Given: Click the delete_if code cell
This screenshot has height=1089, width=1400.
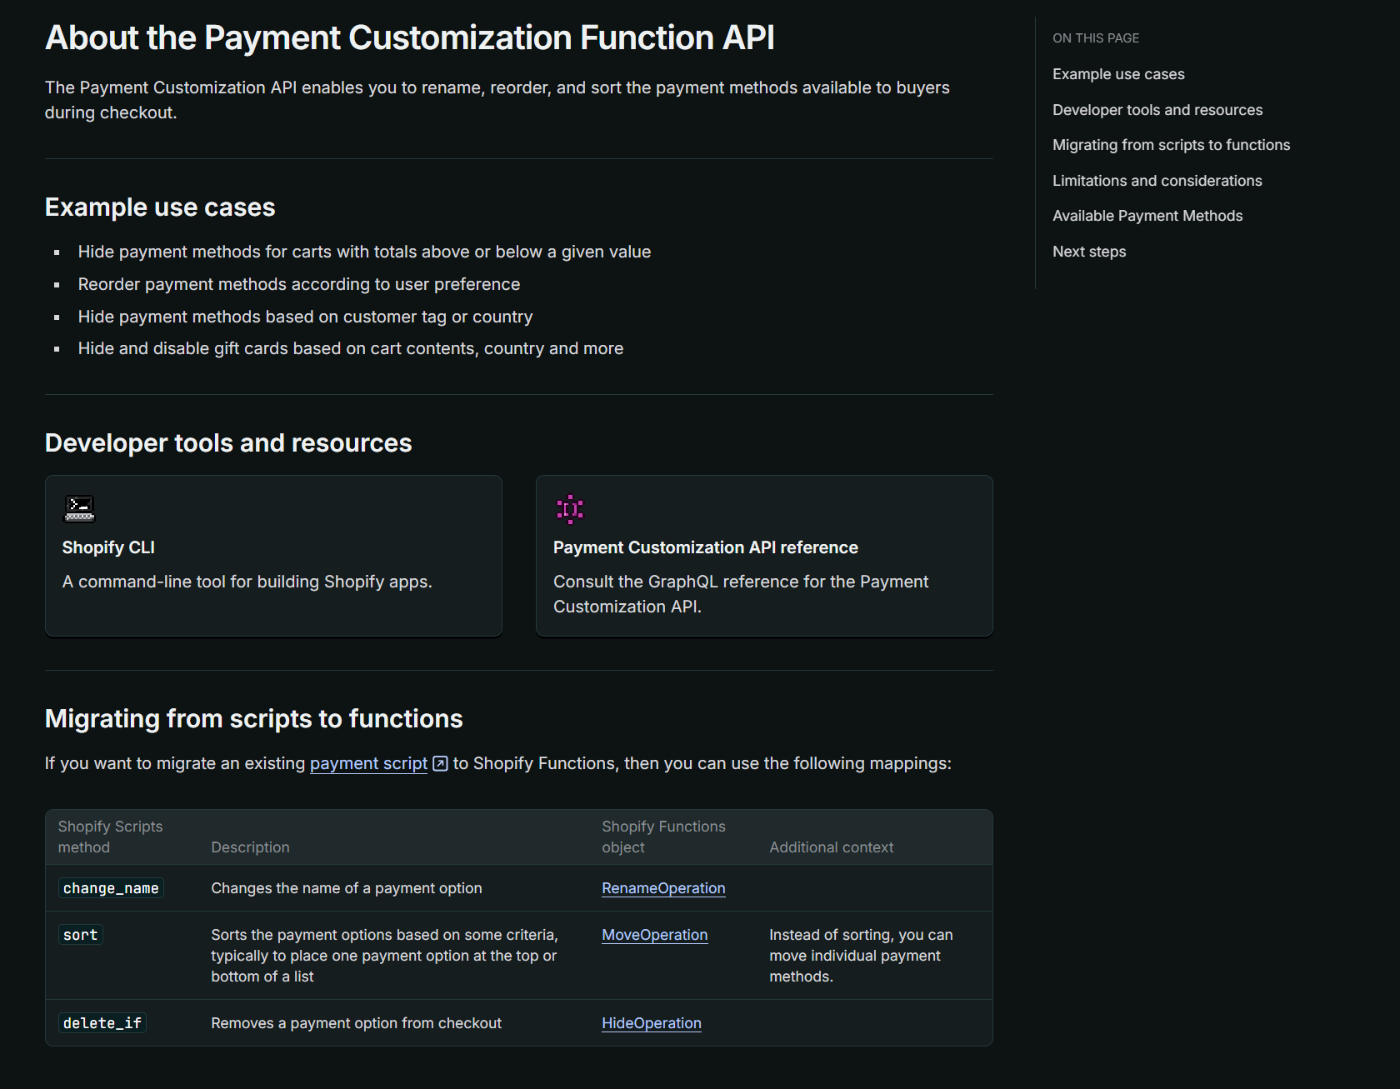Looking at the screenshot, I should click(x=102, y=1023).
